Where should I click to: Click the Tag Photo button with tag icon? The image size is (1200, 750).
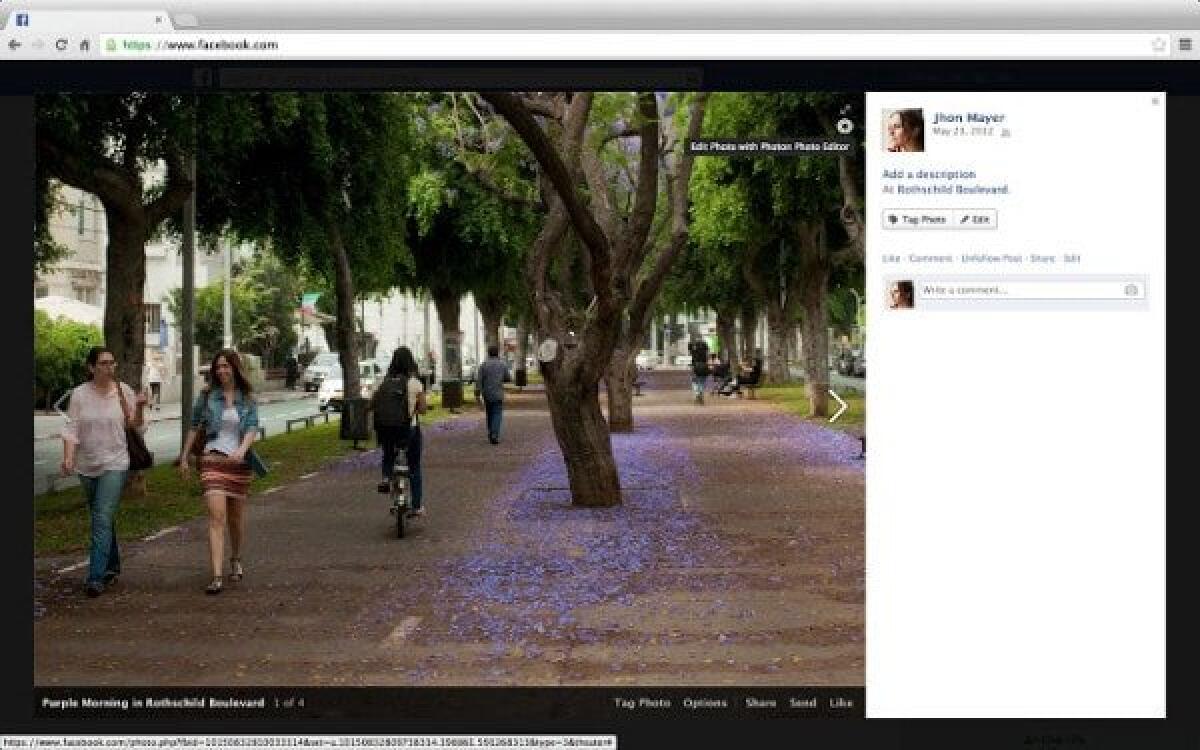click(916, 219)
